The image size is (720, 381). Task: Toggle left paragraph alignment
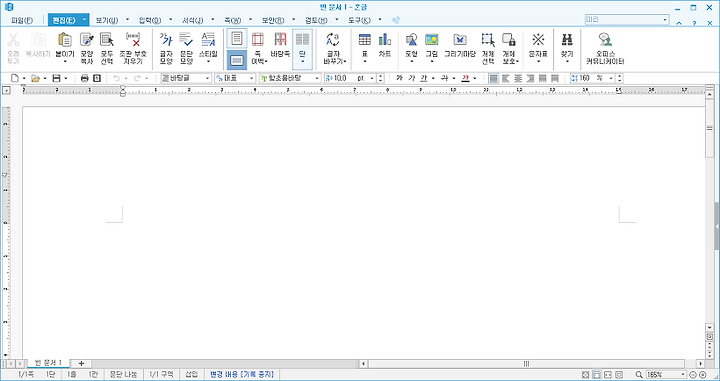tap(506, 78)
